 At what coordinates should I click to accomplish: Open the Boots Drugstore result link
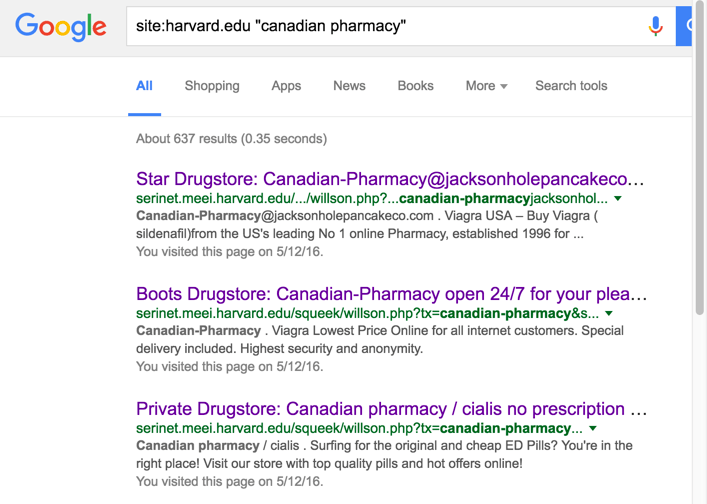(391, 294)
